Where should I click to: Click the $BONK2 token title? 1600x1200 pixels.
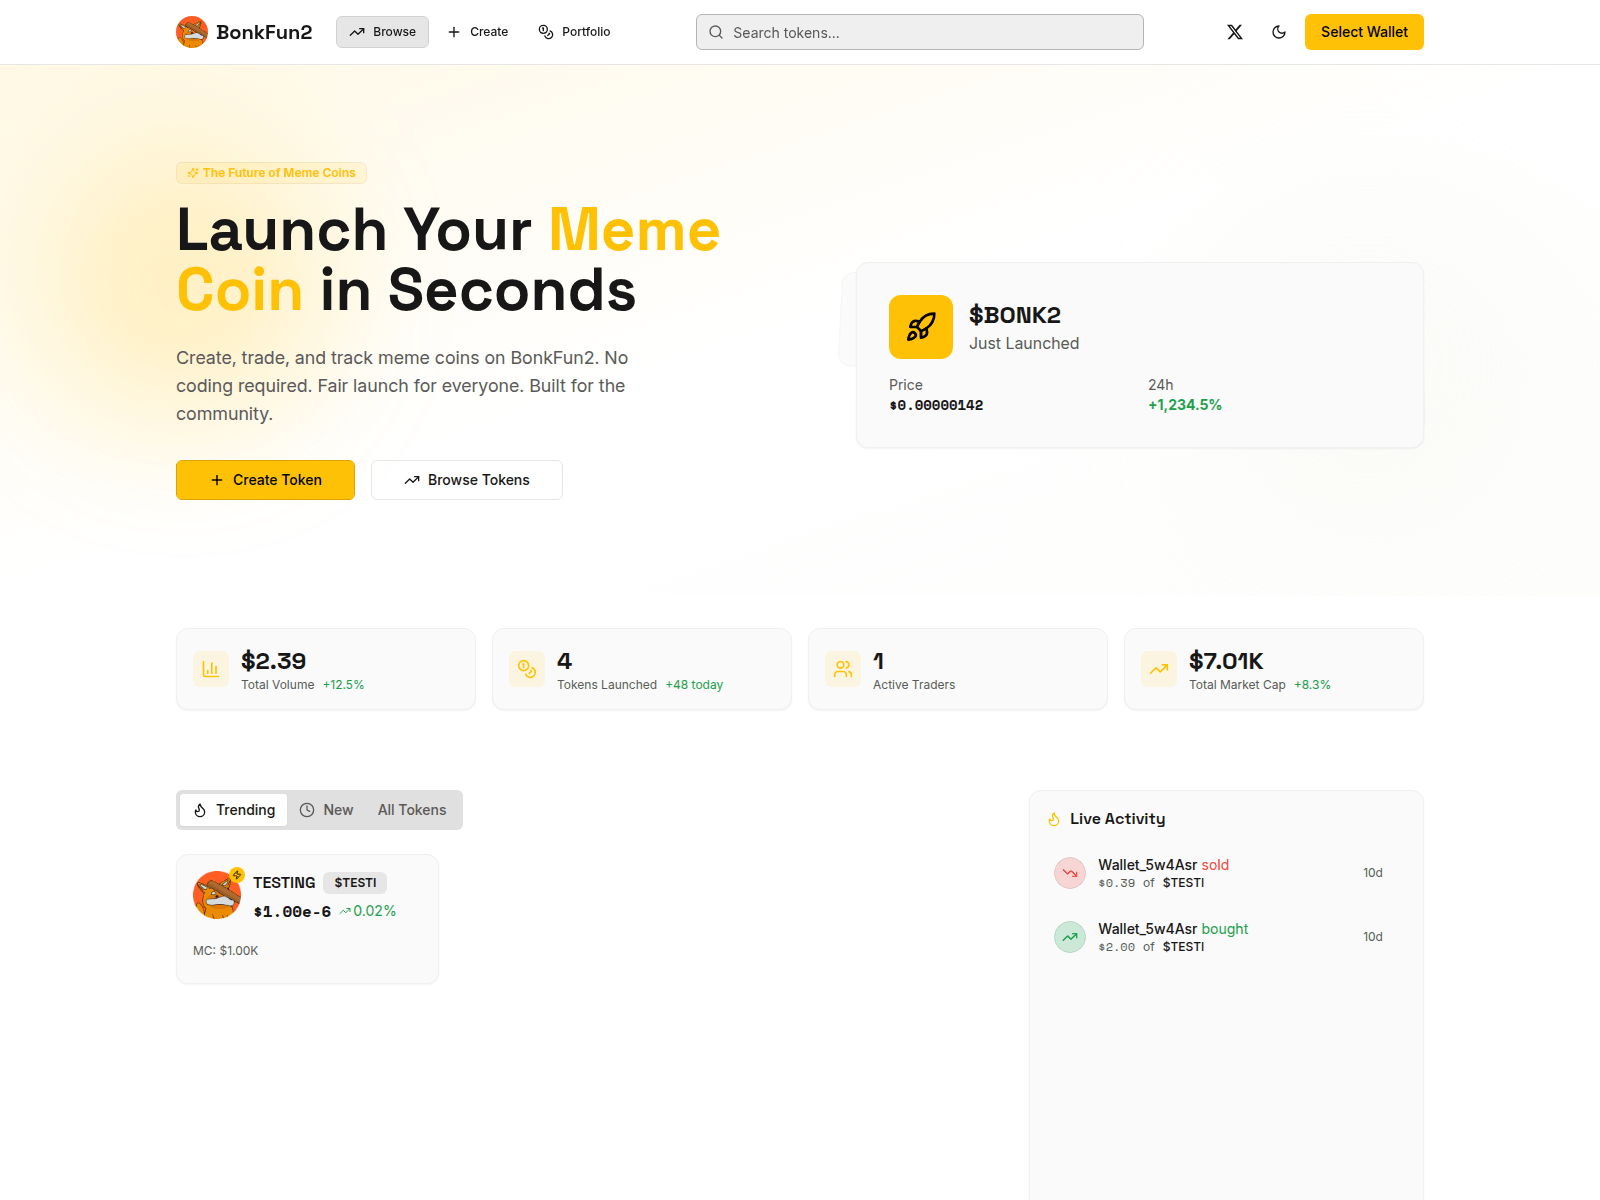click(1015, 315)
